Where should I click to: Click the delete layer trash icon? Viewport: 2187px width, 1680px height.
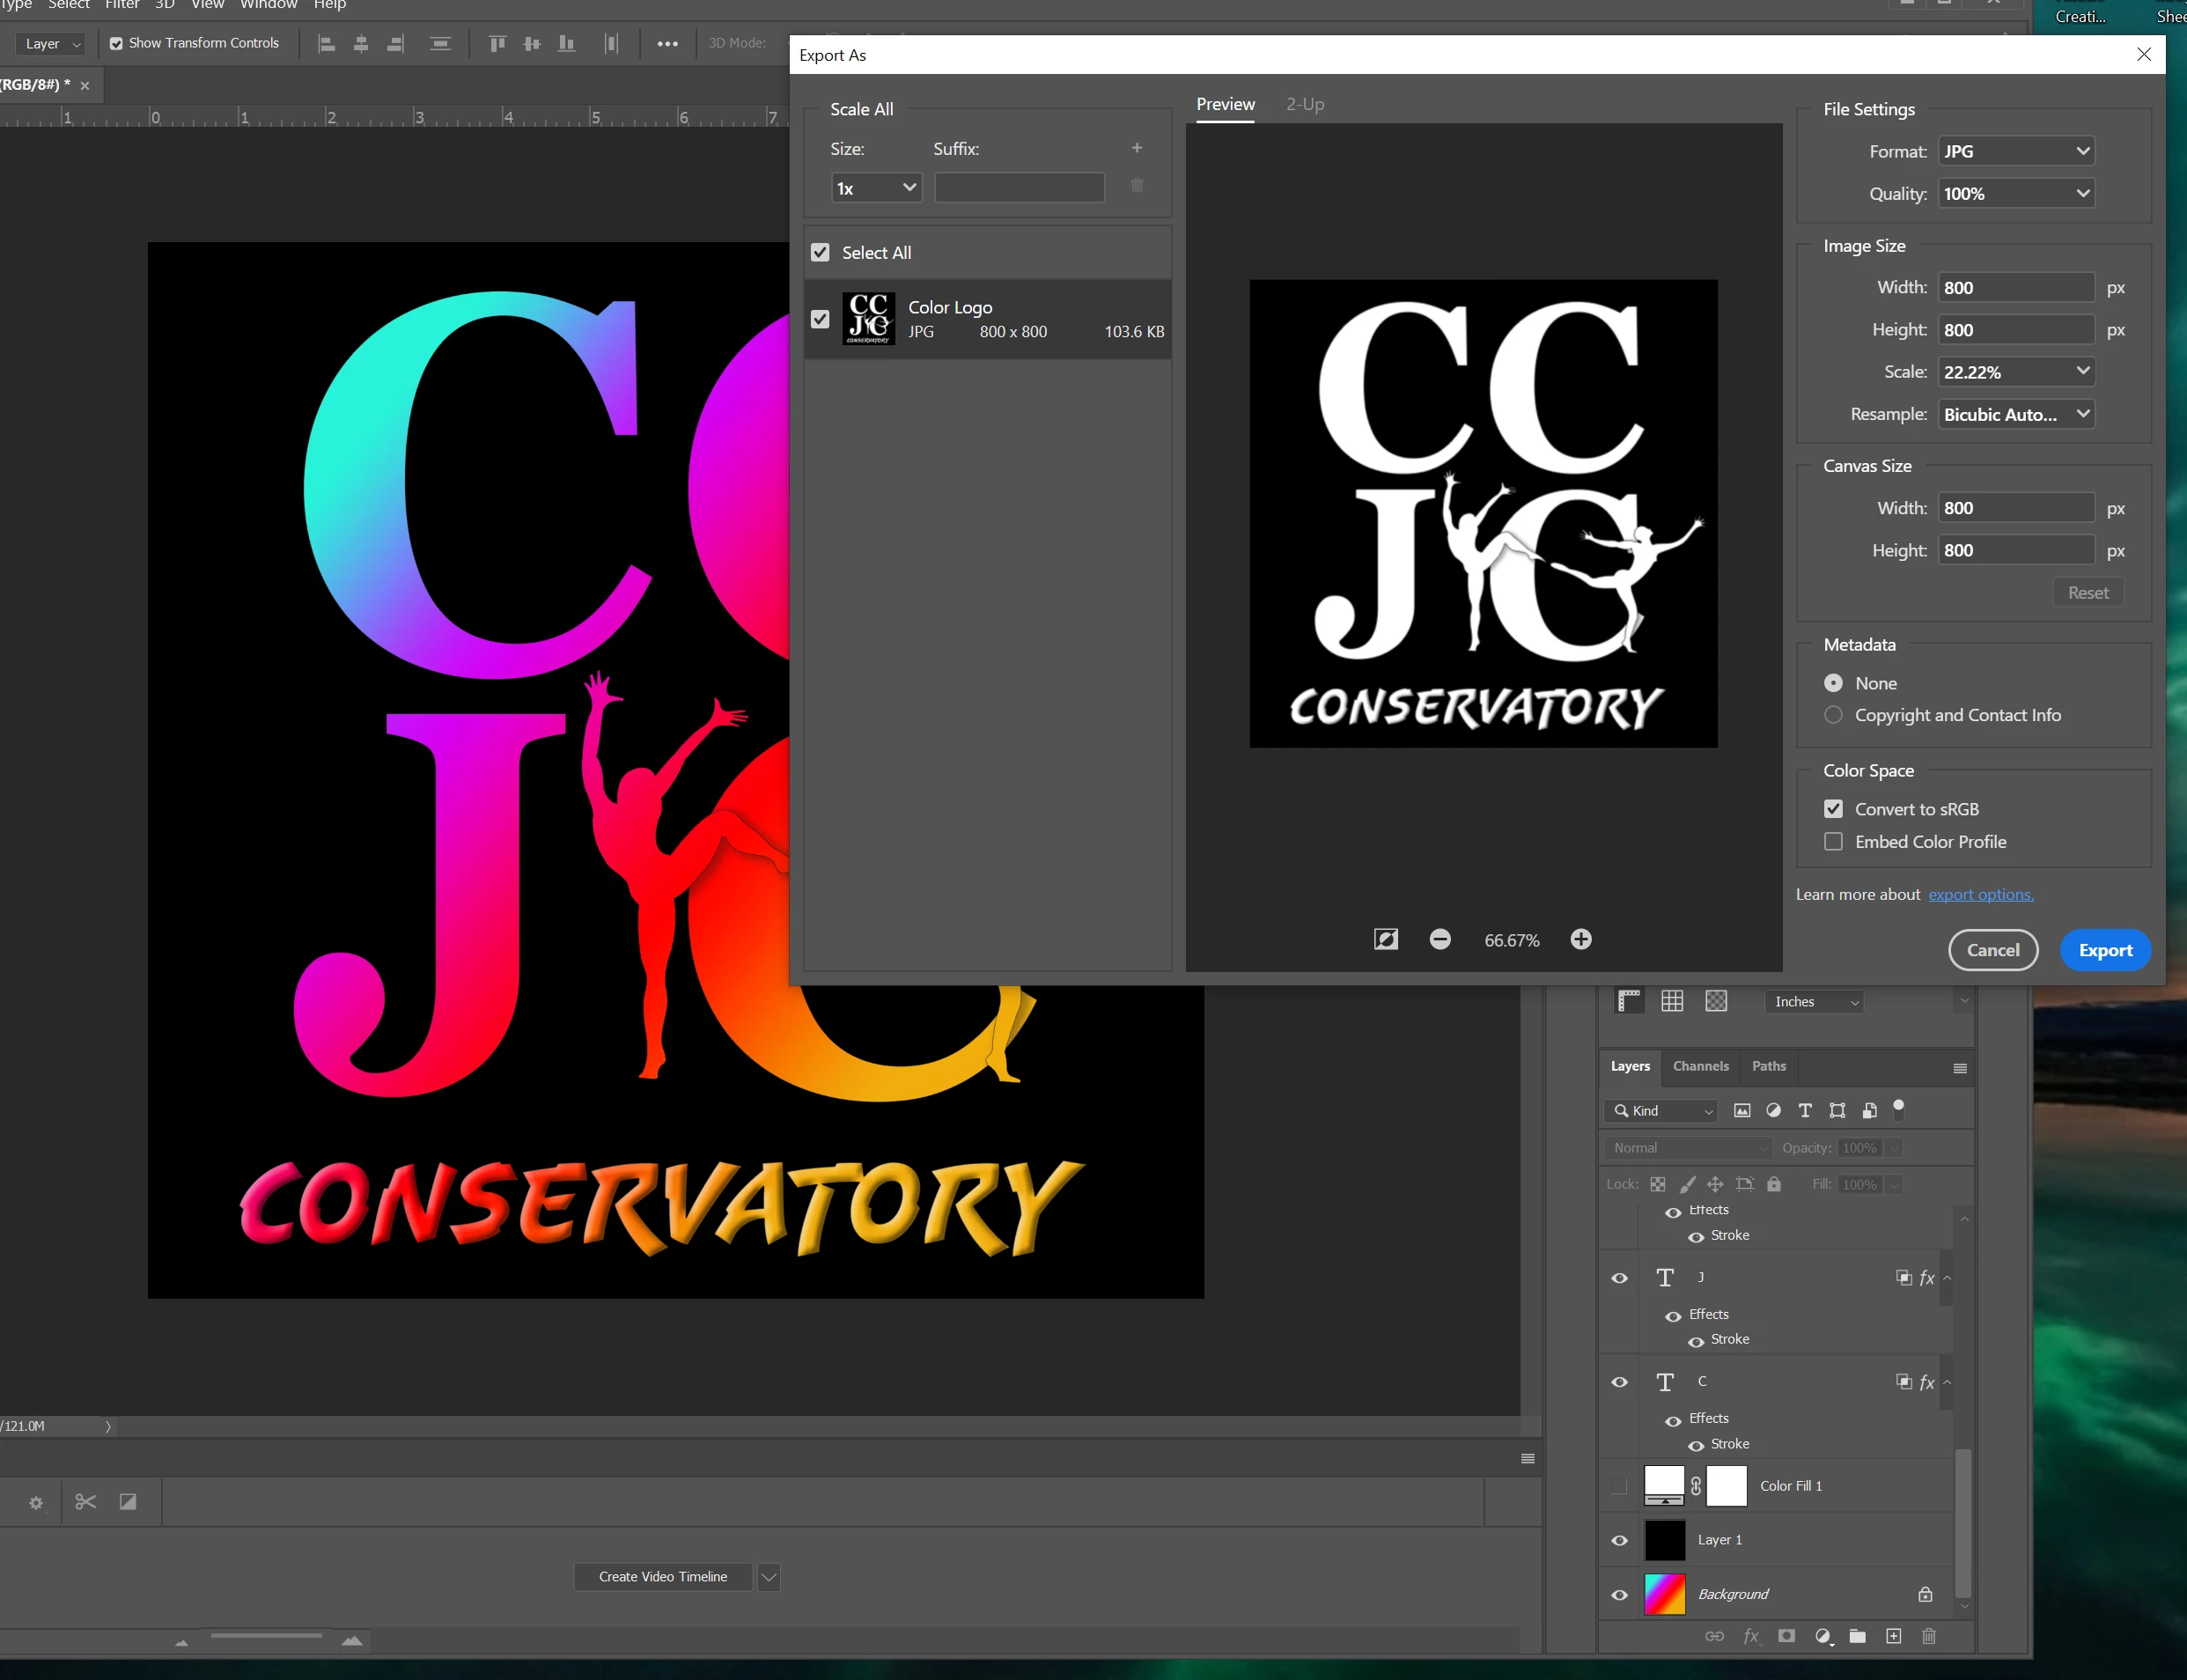1929,1636
